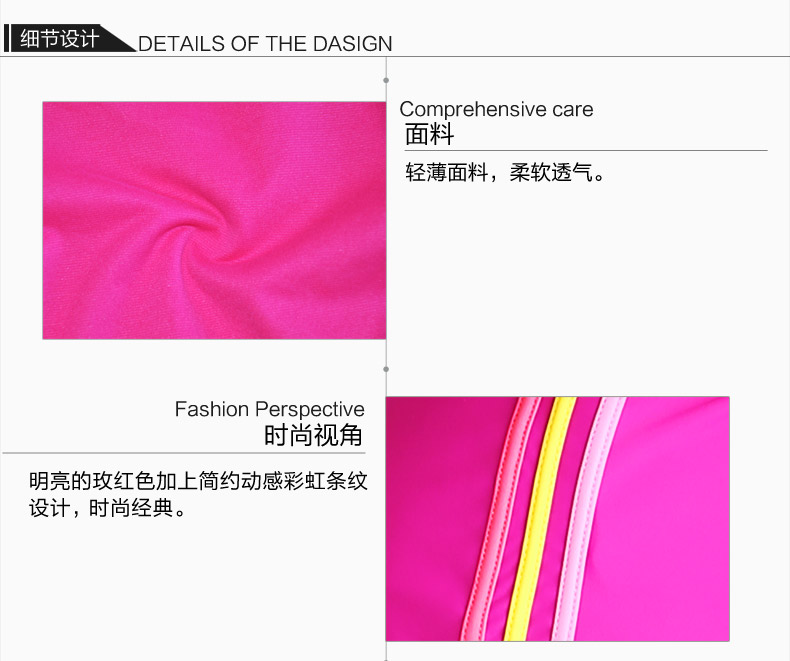Image resolution: width=790 pixels, height=661 pixels.
Task: Click the black vertical bar beside 细节设计
Action: click(6, 38)
